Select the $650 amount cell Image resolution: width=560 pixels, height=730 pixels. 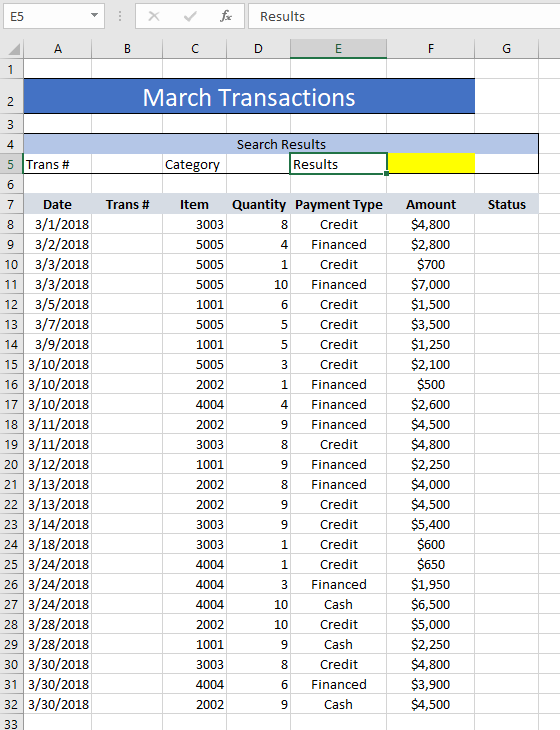431,565
